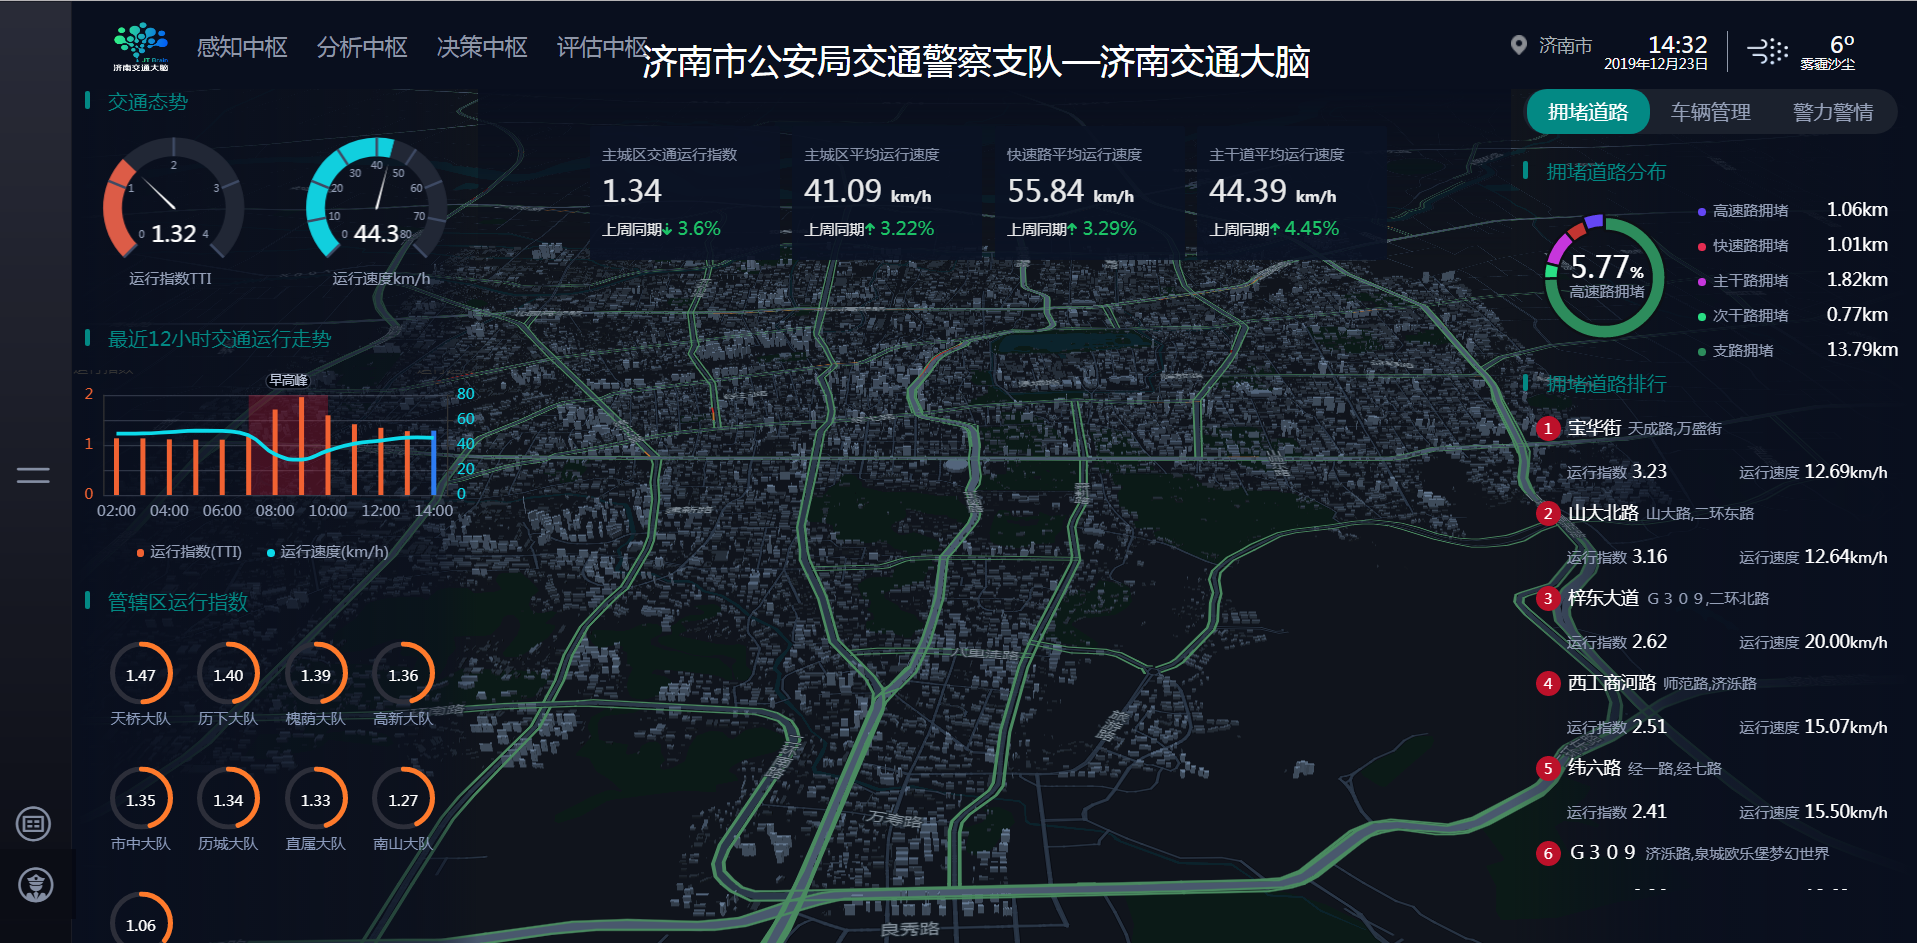1917x943 pixels.
Task: Toggle 支路拥堵 legend in congestion distribution
Action: [x=1742, y=351]
